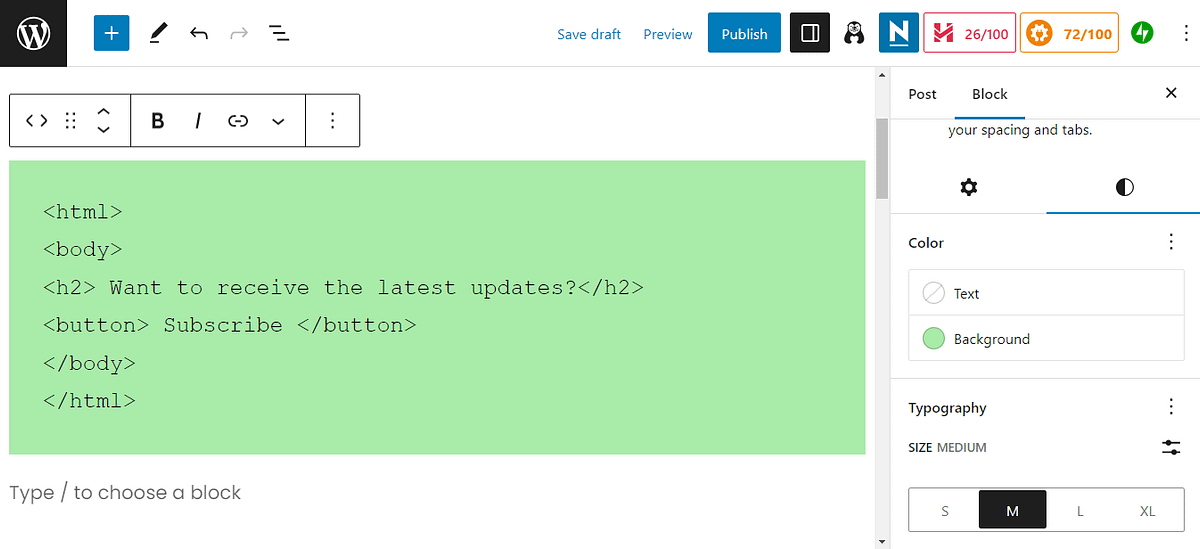This screenshot has height=549, width=1200.
Task: Toggle italic formatting
Action: (x=198, y=121)
